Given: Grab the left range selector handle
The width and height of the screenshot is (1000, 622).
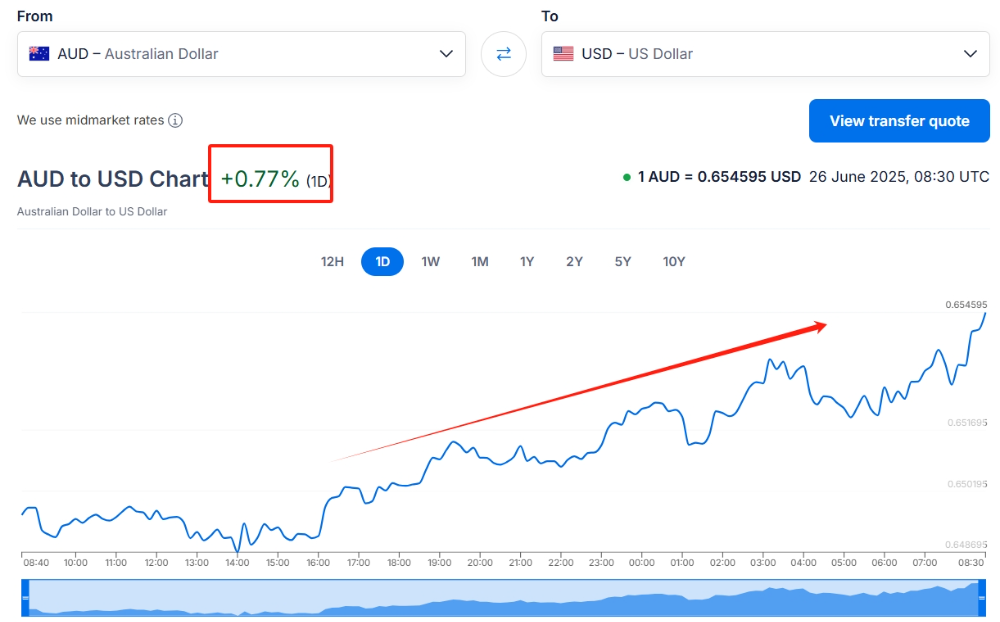Looking at the screenshot, I should click(26, 598).
